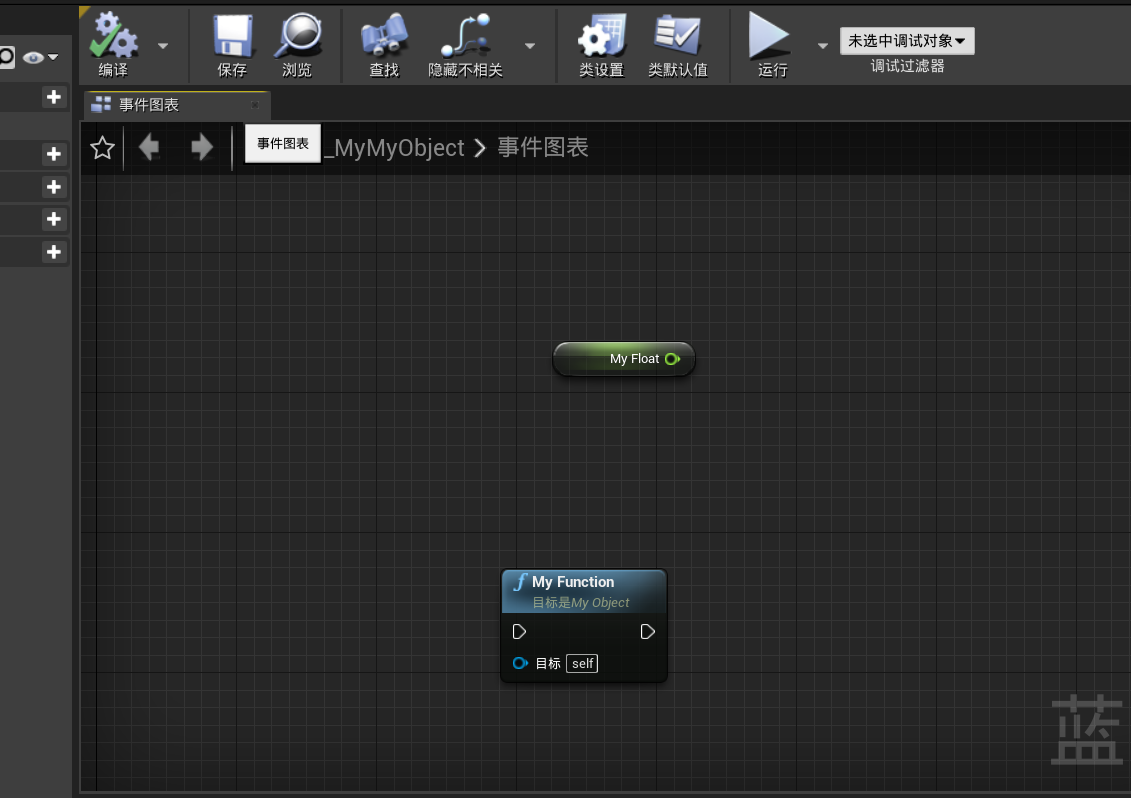
Task: Open Class Settings (类设置)
Action: pos(600,45)
